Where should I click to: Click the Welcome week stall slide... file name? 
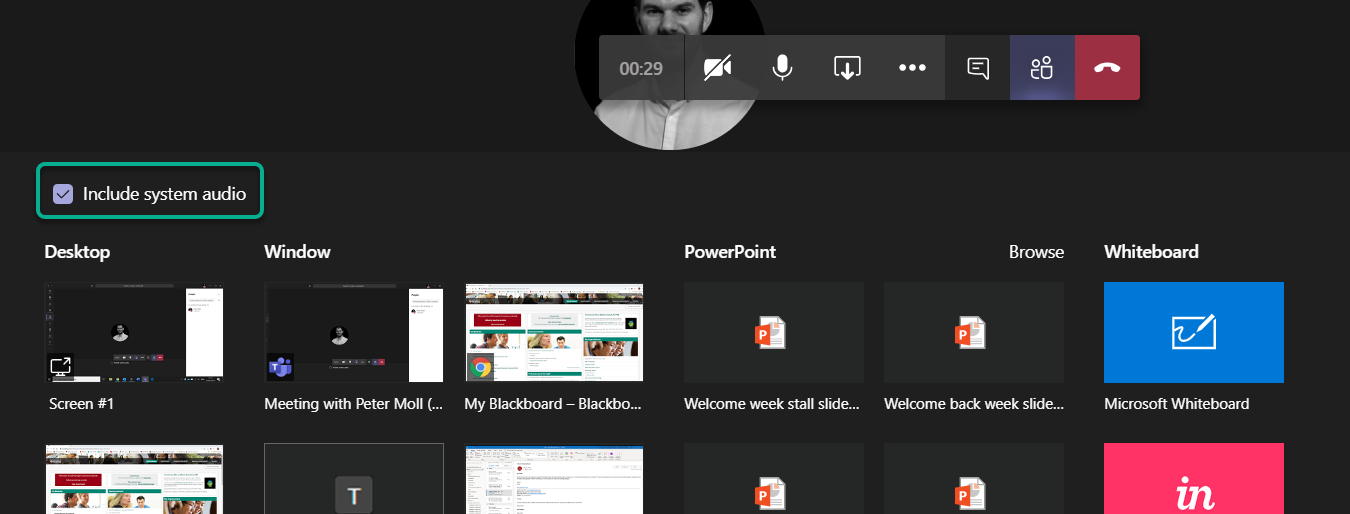point(772,404)
